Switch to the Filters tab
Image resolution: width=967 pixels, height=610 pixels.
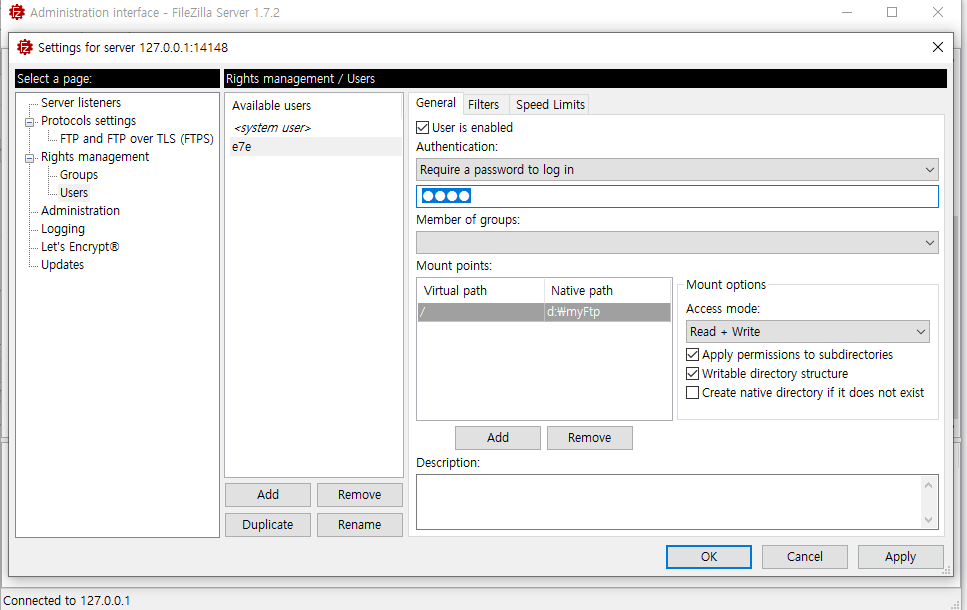coord(484,105)
